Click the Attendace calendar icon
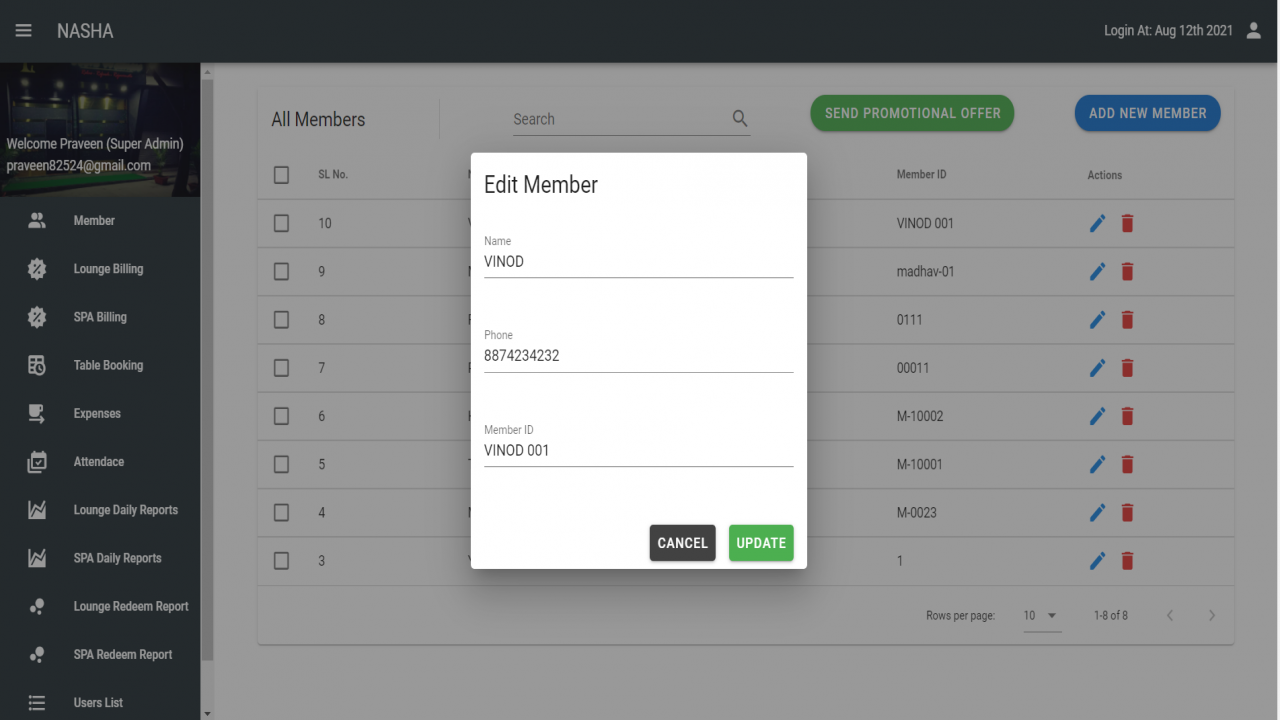The height and width of the screenshot is (720, 1280). [37, 462]
